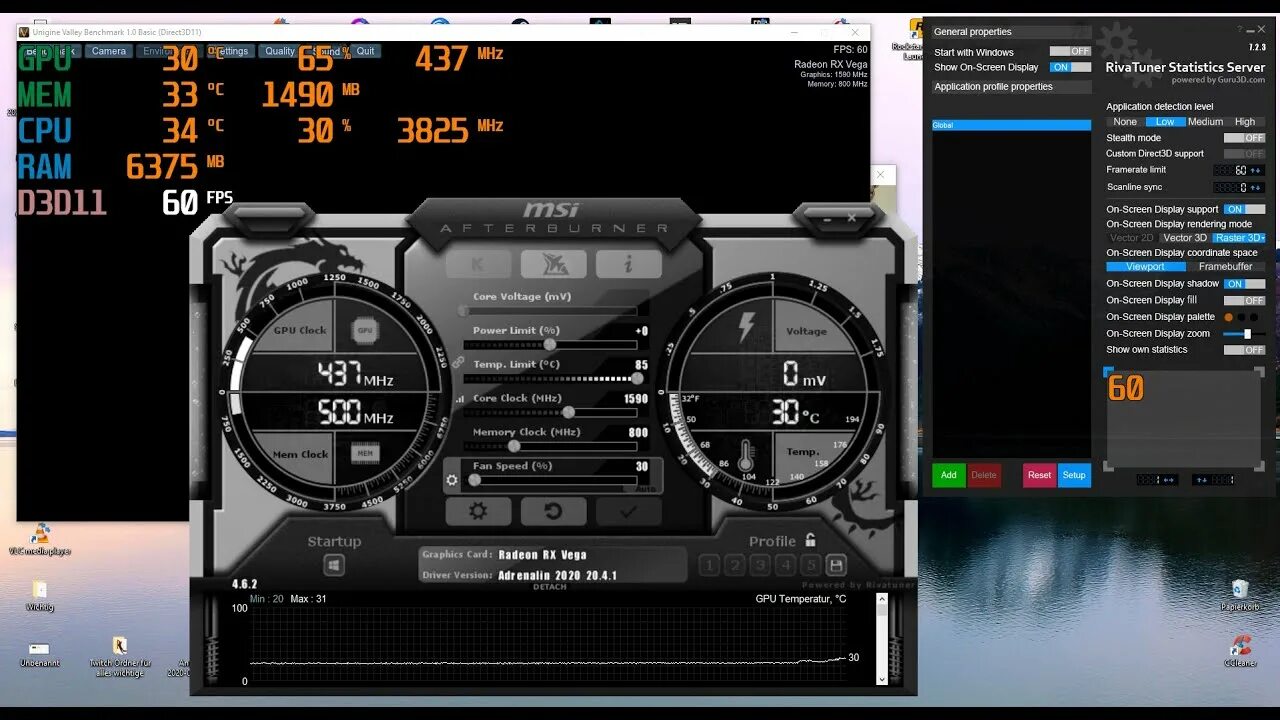Click the Memory Clock slider handle
This screenshot has width=1280, height=720.
click(x=514, y=446)
